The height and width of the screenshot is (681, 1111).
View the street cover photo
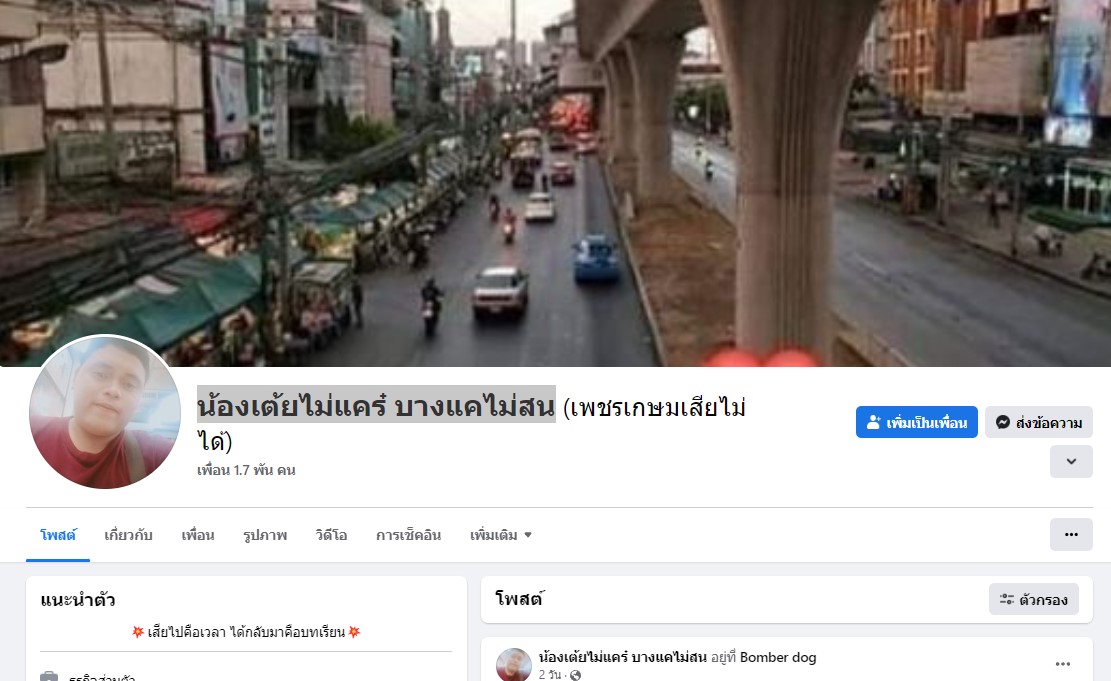[556, 183]
